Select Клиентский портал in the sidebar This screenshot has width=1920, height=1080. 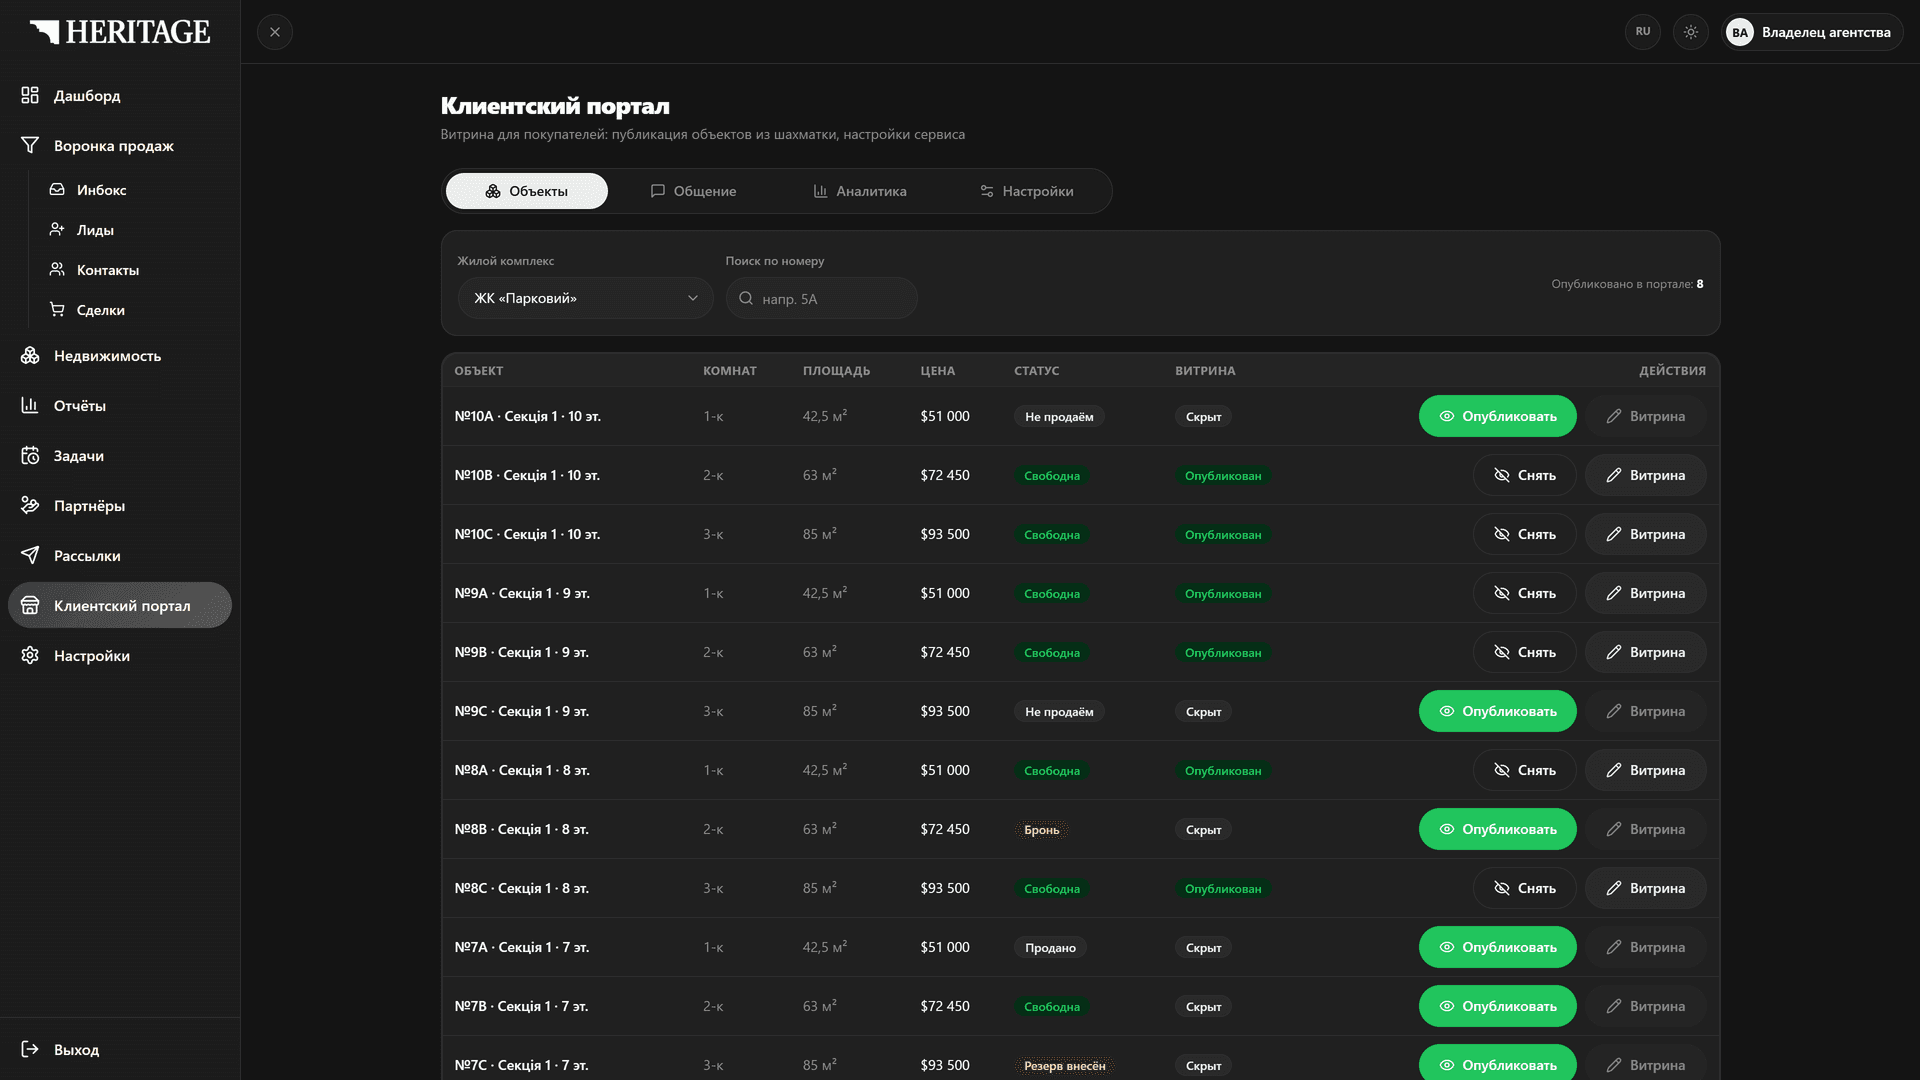tap(120, 605)
